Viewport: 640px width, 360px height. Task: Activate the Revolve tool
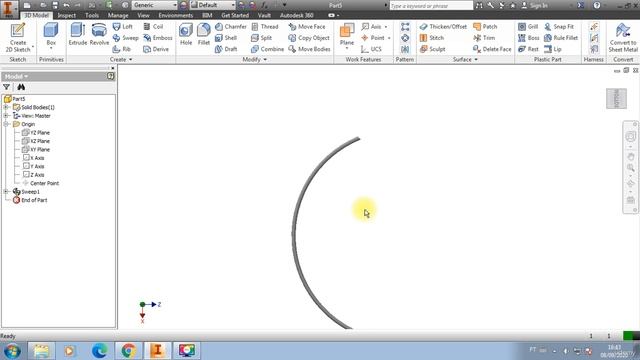pyautogui.click(x=99, y=34)
